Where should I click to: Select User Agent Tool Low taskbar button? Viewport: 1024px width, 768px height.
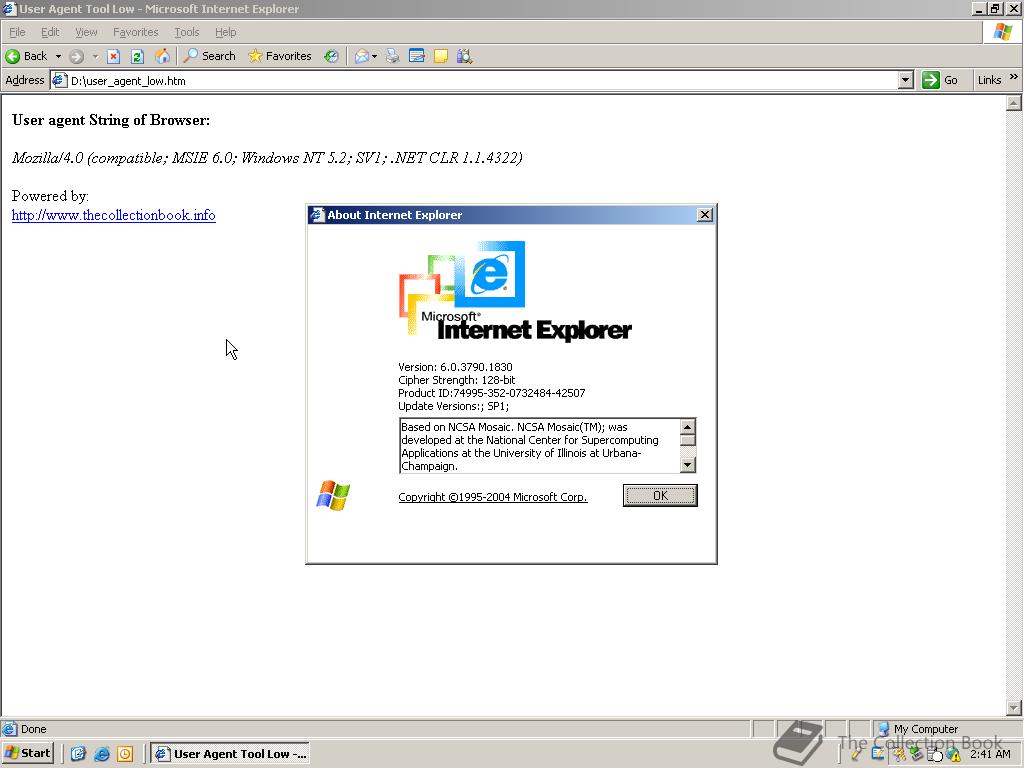[231, 754]
